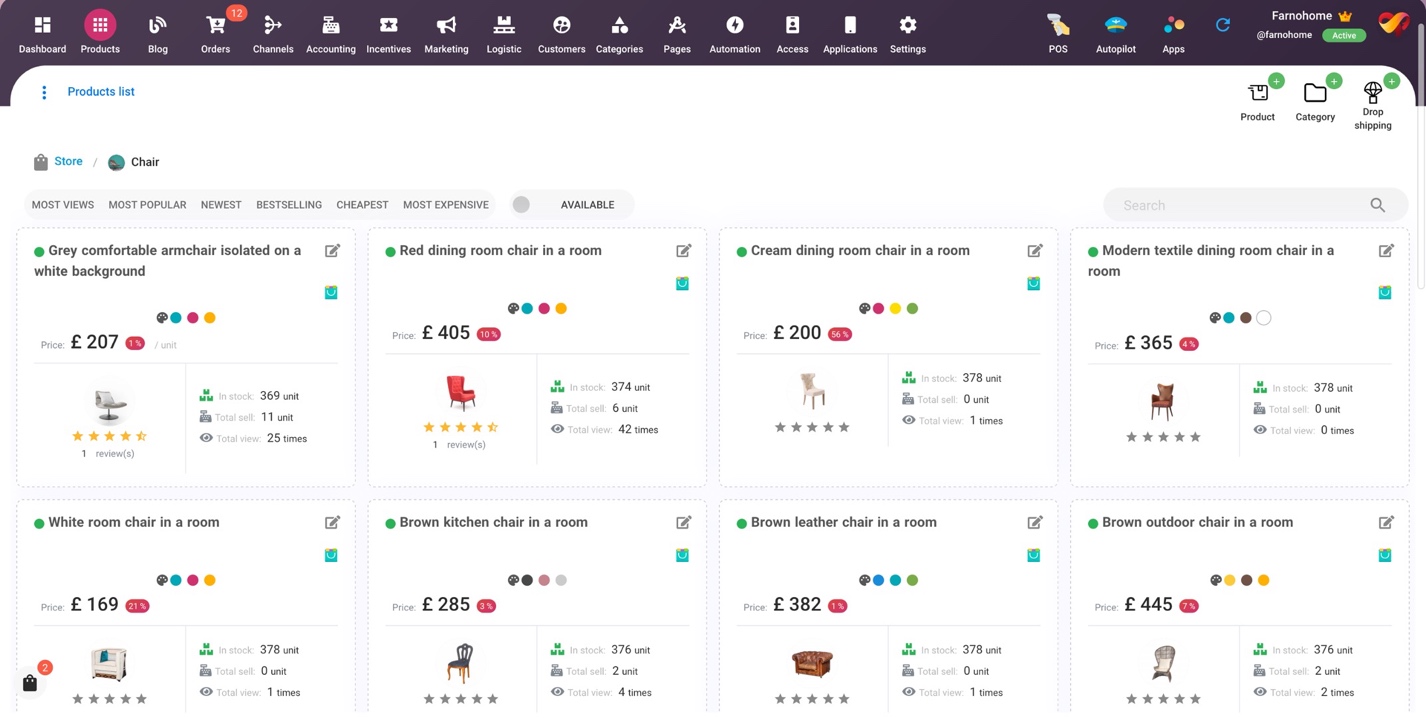The height and width of the screenshot is (718, 1426).
Task: Sort by MOST POPULAR
Action: [147, 205]
